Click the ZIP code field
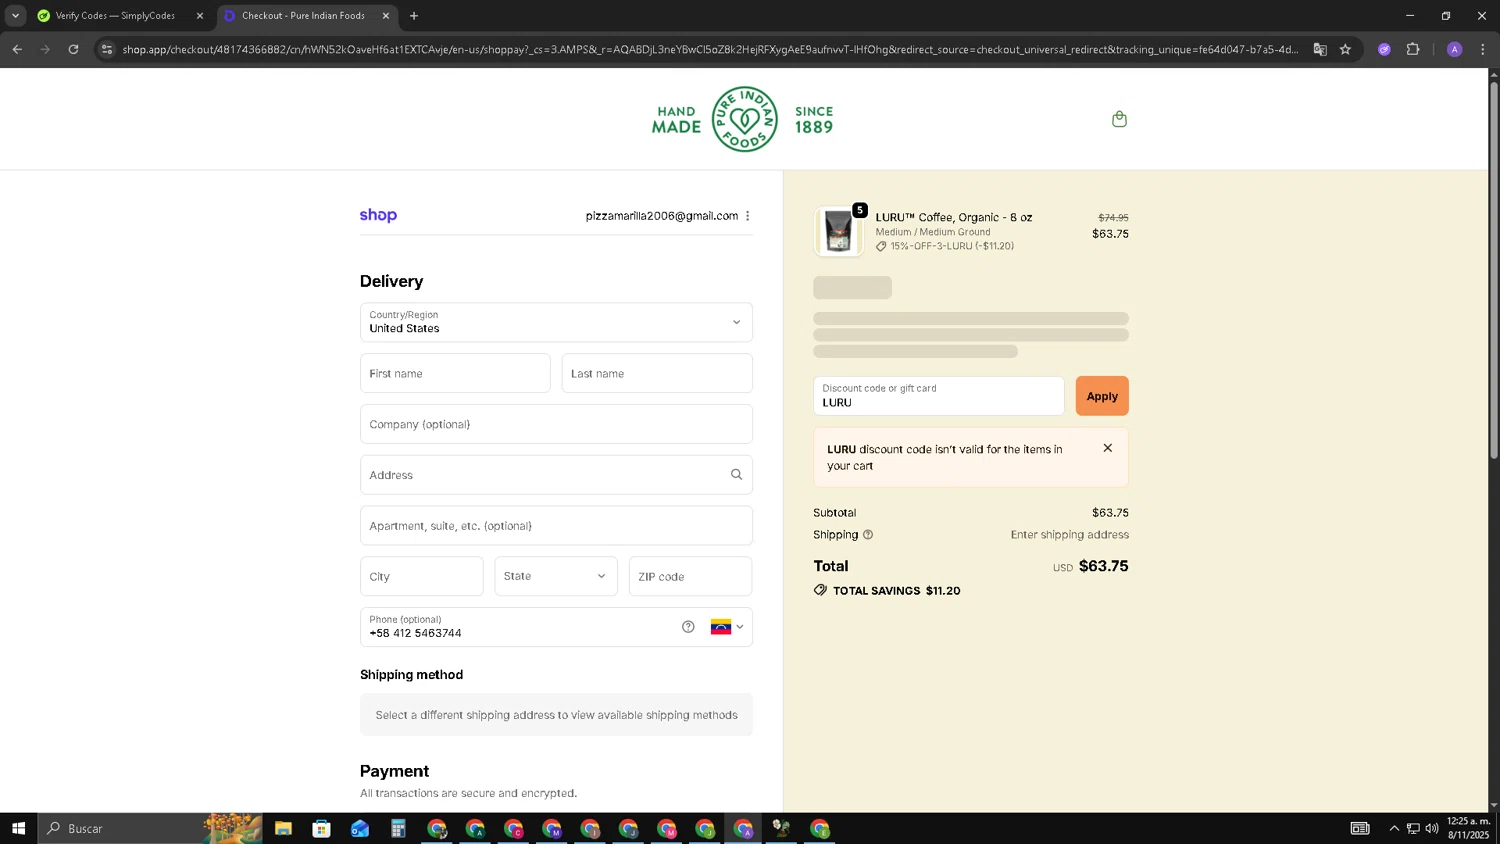This screenshot has width=1500, height=844. tap(690, 576)
